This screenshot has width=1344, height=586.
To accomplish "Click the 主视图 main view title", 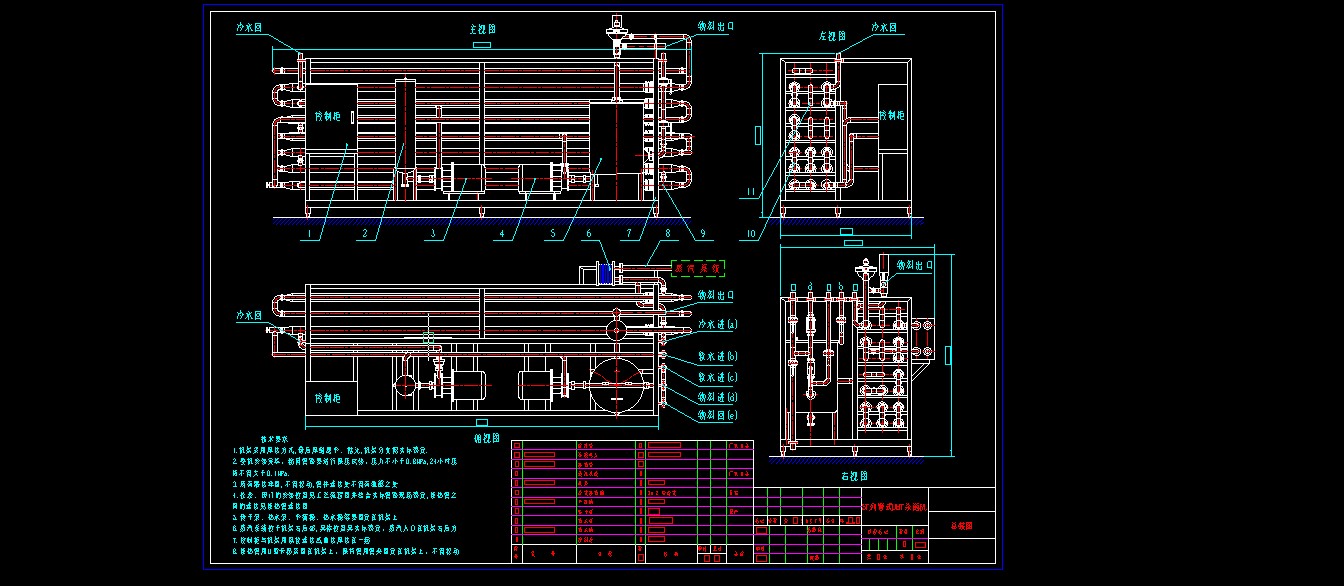I will (x=485, y=28).
